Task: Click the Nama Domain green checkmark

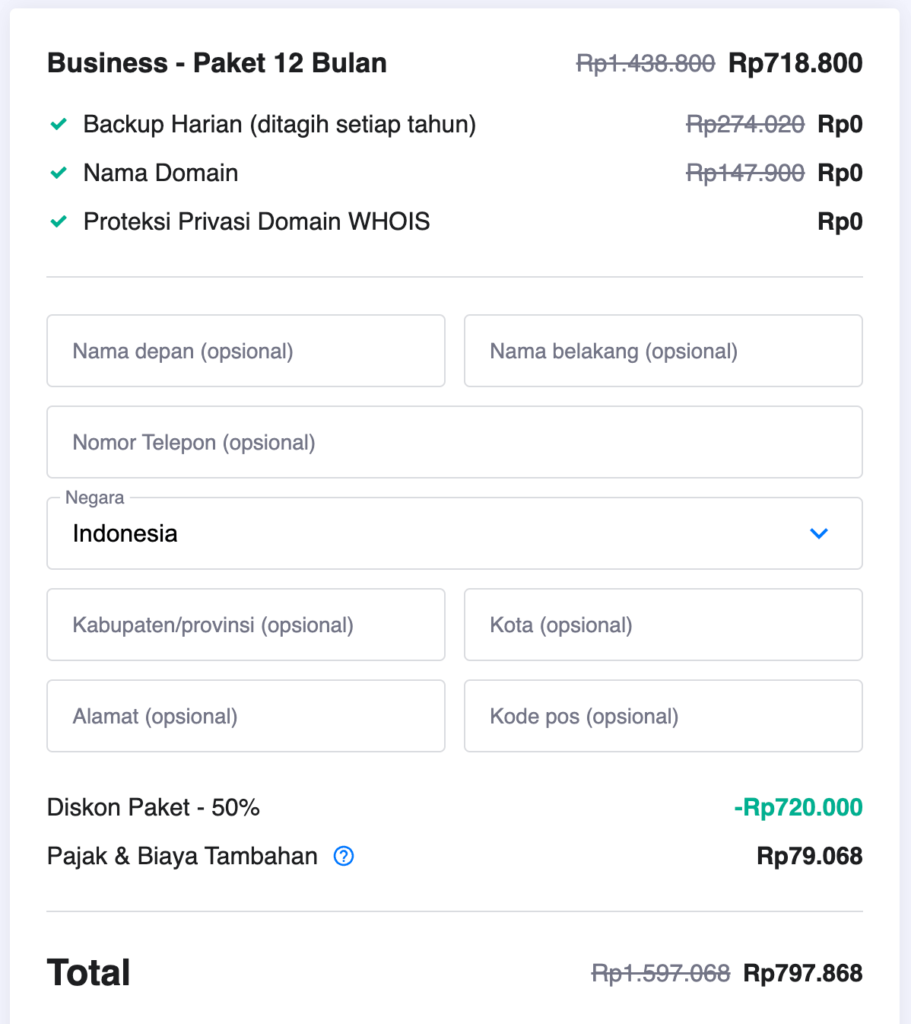Action: 59,173
